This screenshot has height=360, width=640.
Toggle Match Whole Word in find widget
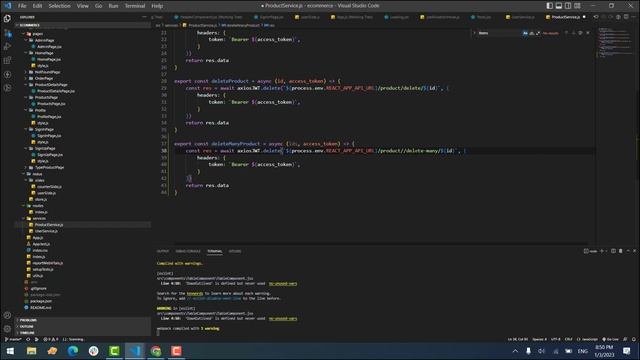tap(531, 33)
